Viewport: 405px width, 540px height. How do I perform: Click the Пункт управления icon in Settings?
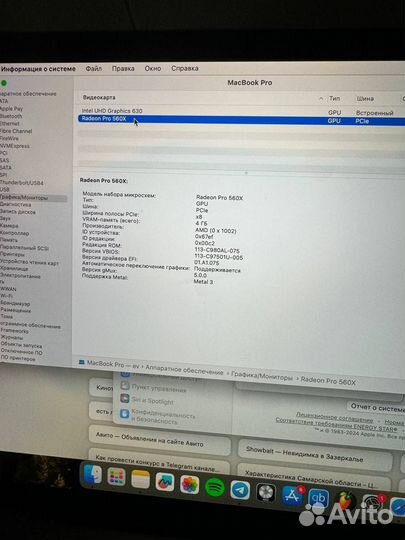tap(125, 386)
